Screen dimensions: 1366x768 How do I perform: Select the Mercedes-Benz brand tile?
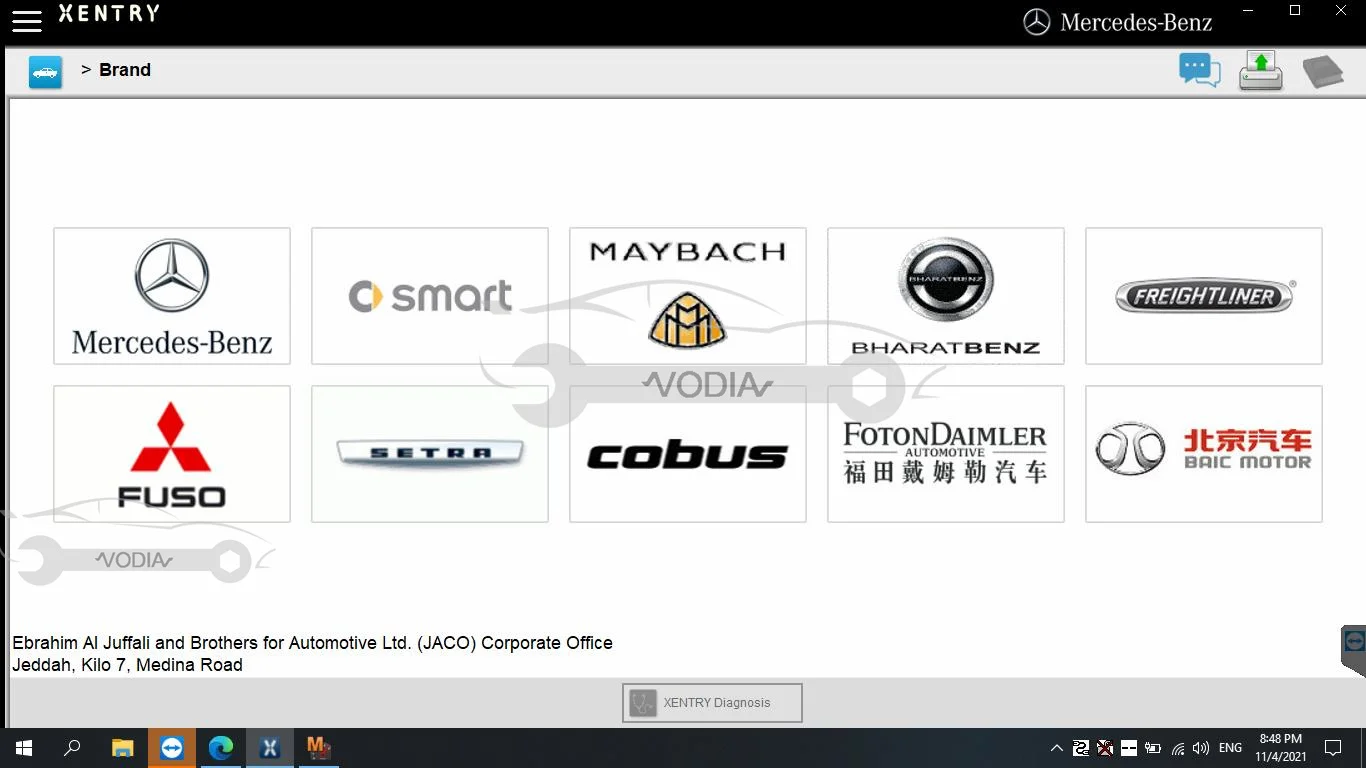[x=172, y=296]
